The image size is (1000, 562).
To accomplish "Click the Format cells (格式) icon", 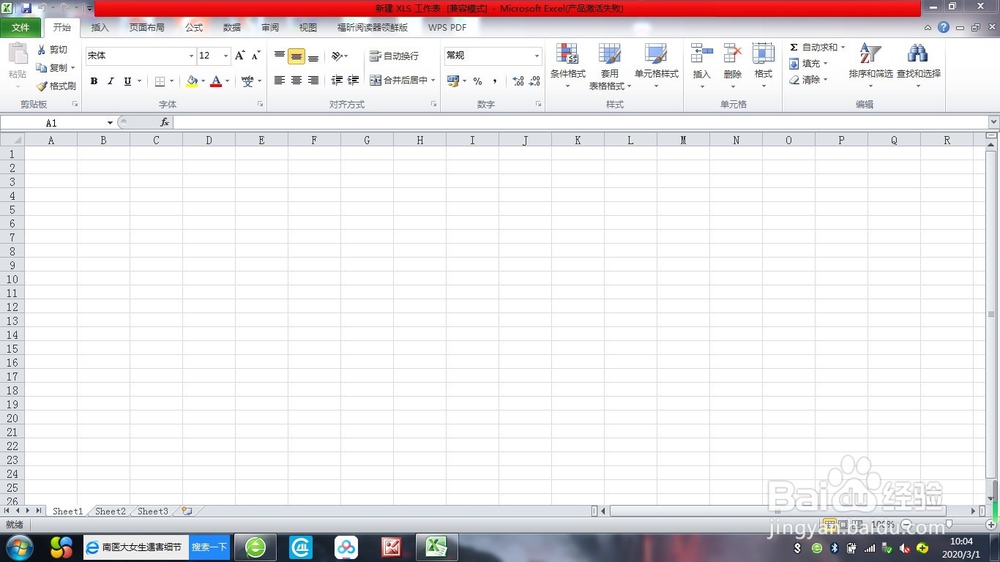I will [x=763, y=54].
